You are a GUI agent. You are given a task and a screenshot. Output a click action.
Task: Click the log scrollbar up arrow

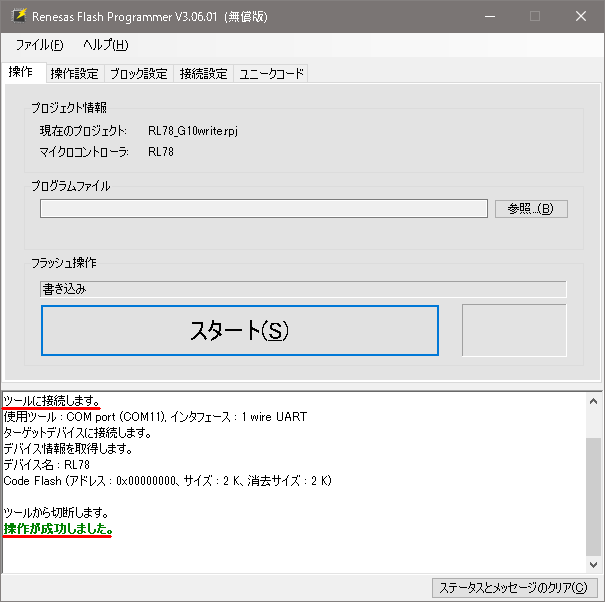[x=593, y=401]
